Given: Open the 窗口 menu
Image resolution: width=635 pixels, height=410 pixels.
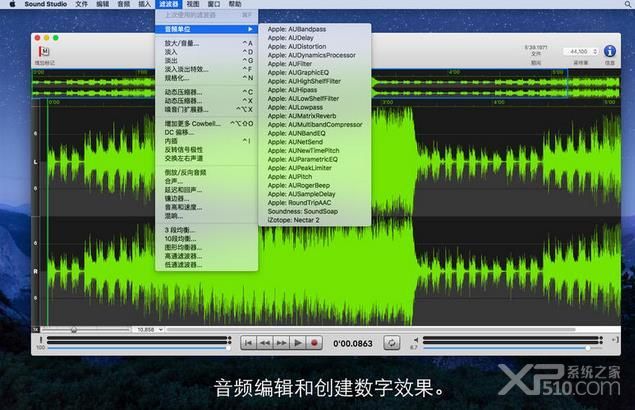Looking at the screenshot, I should 214,4.
